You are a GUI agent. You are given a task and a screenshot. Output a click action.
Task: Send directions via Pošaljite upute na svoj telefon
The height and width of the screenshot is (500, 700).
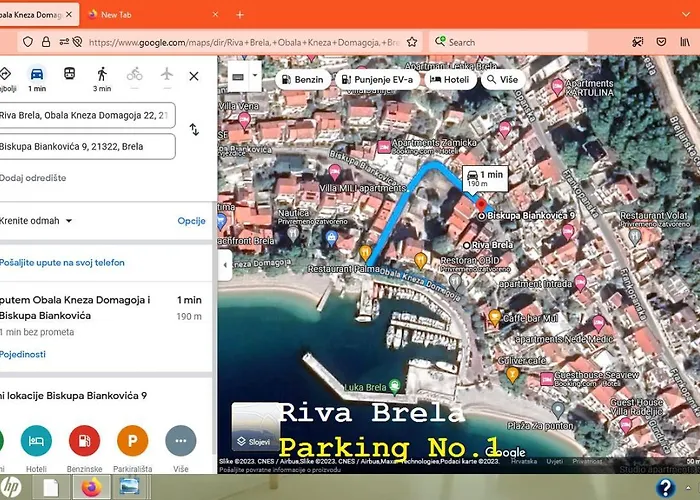pyautogui.click(x=62, y=263)
